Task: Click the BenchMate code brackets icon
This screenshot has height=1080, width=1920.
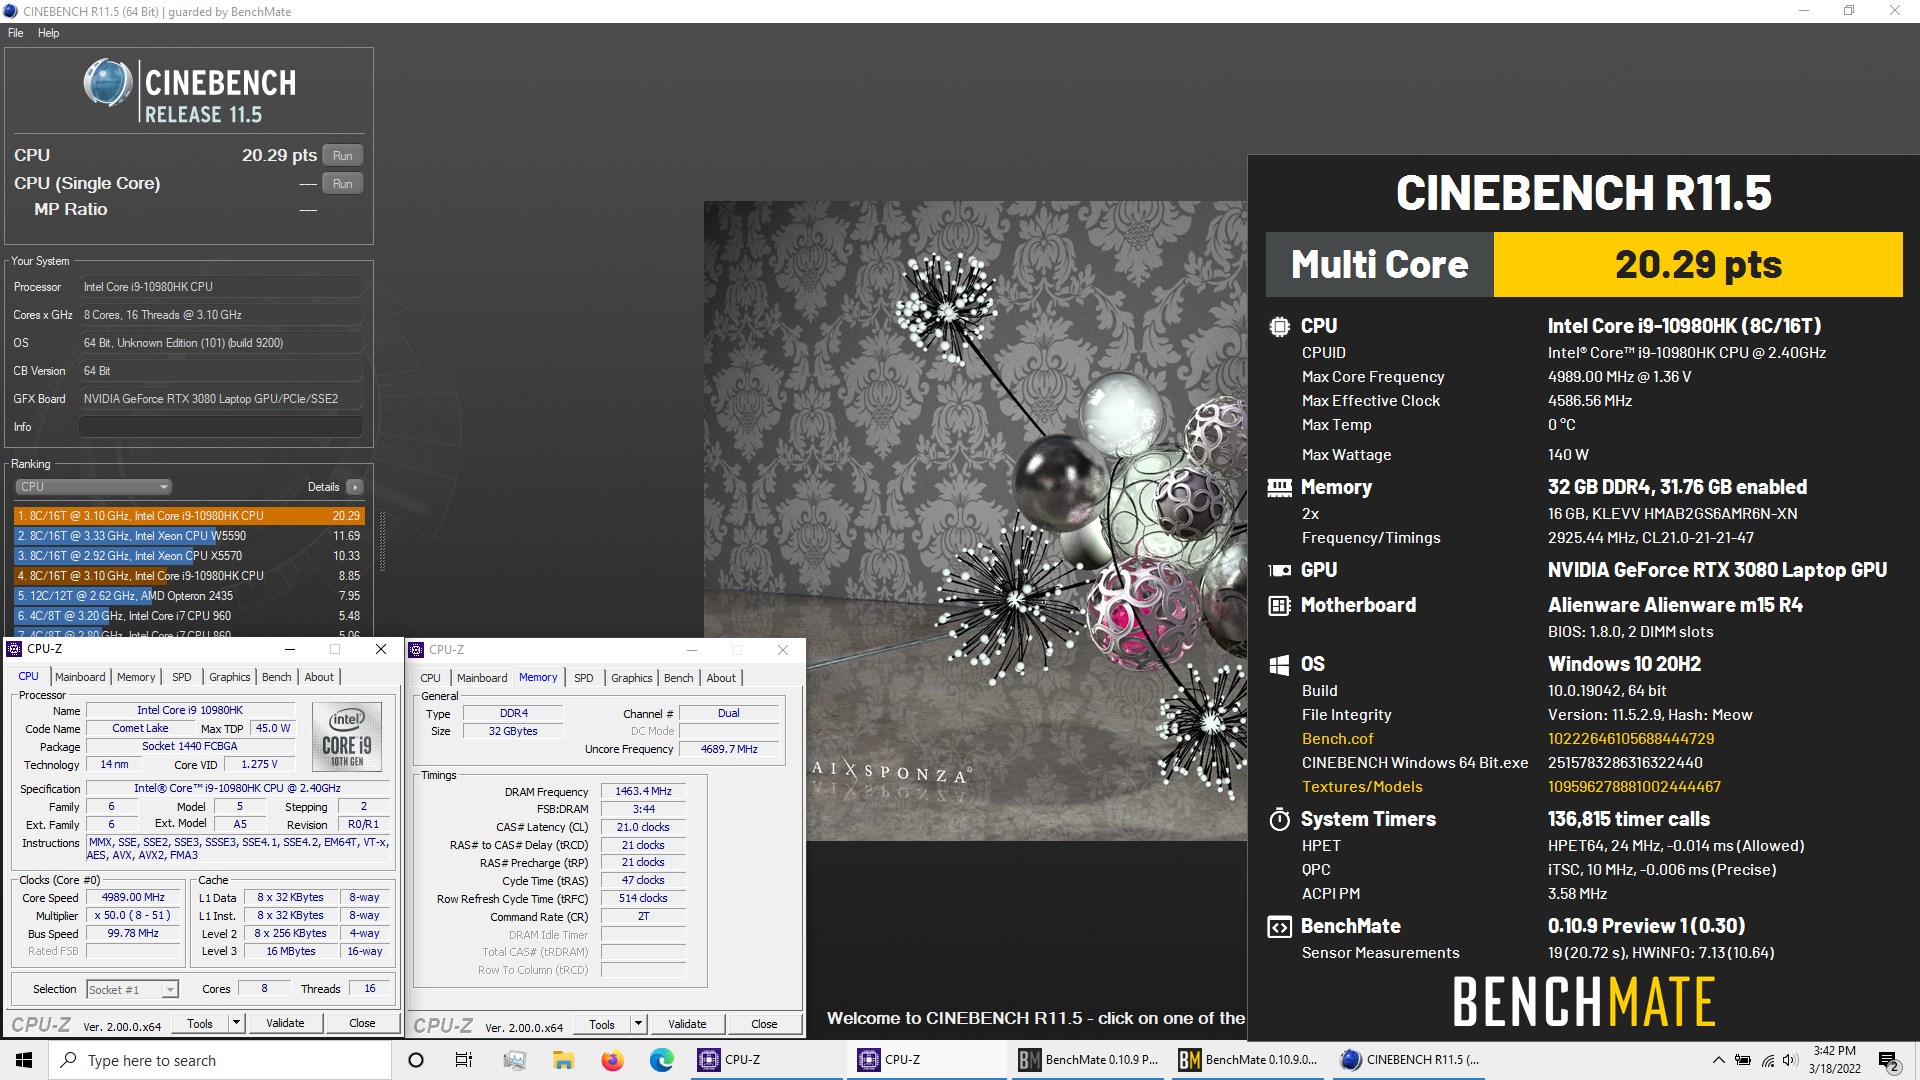Action: (1279, 926)
